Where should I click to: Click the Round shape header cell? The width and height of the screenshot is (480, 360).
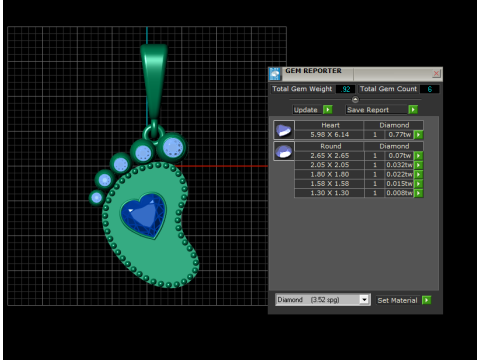tap(329, 146)
